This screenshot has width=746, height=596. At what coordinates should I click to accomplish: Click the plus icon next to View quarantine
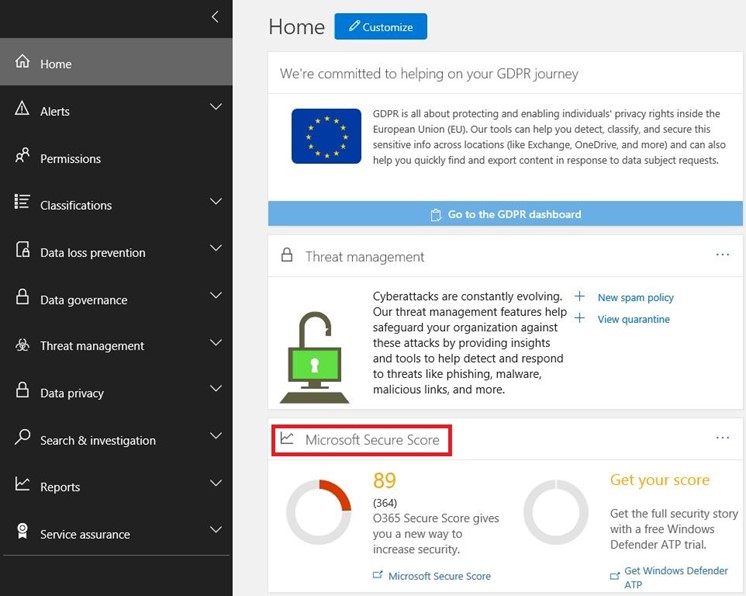[579, 318]
